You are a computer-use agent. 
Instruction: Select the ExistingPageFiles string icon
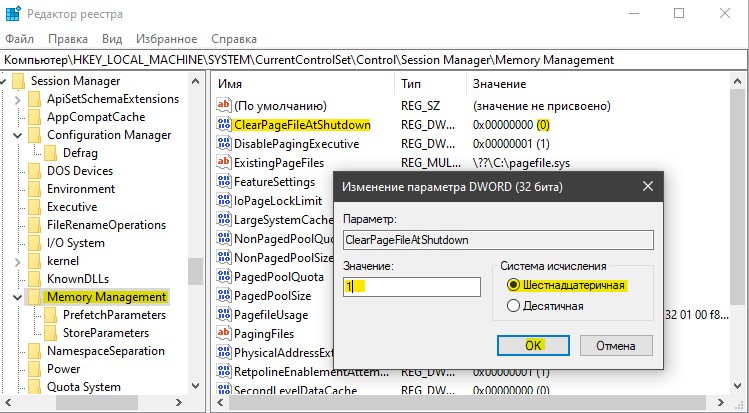[224, 163]
